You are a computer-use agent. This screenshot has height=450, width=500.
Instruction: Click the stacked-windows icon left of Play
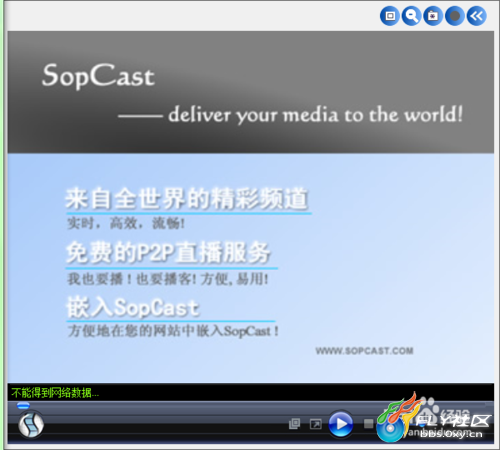[294, 424]
